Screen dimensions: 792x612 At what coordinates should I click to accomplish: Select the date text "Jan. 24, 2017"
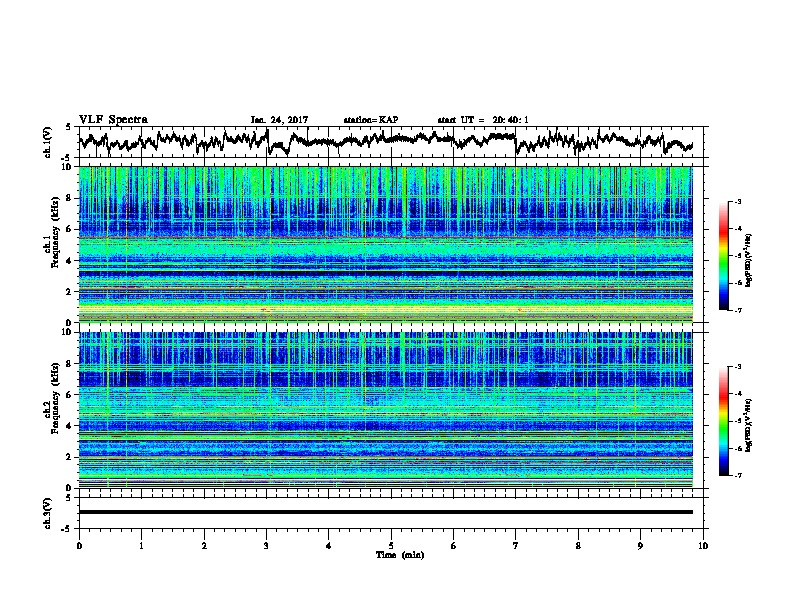pyautogui.click(x=279, y=120)
